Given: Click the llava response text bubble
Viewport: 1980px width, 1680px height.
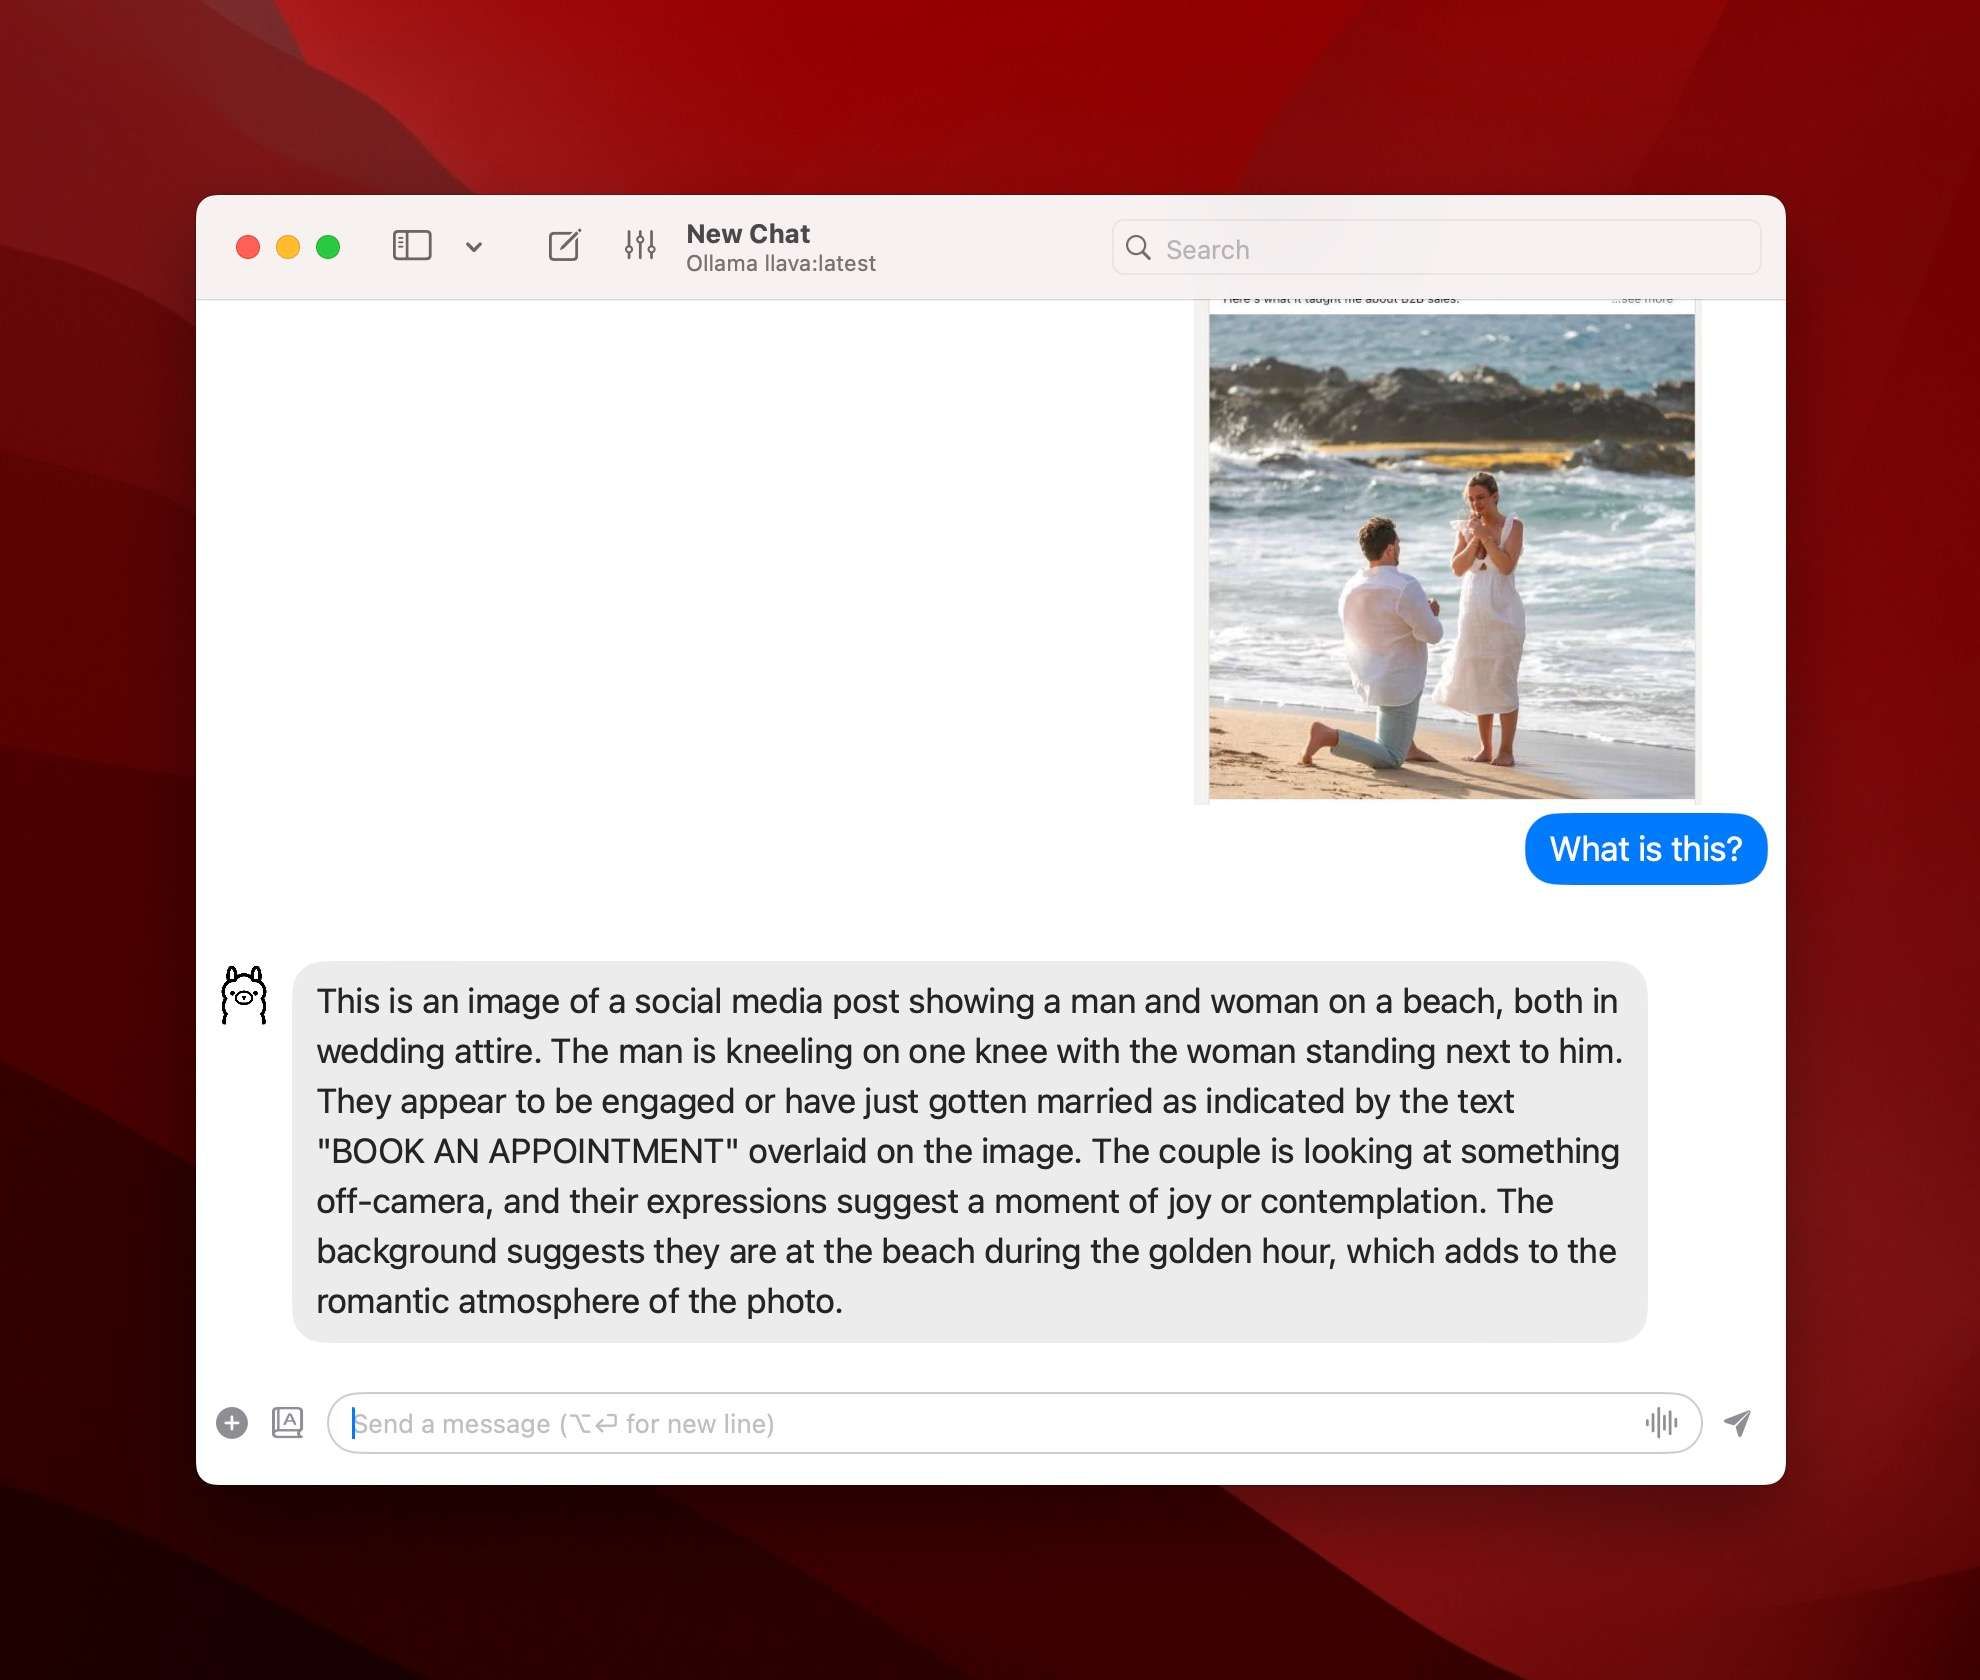Looking at the screenshot, I should [x=970, y=1152].
